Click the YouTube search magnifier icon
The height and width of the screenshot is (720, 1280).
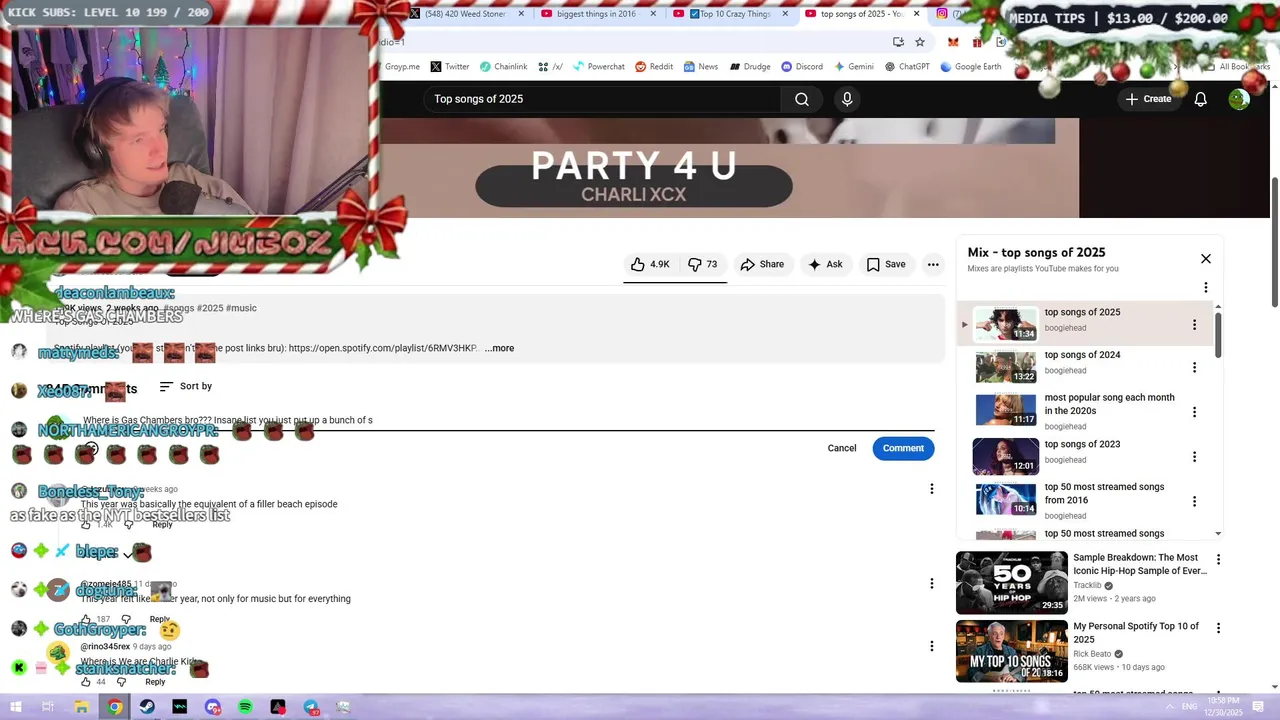[x=802, y=99]
